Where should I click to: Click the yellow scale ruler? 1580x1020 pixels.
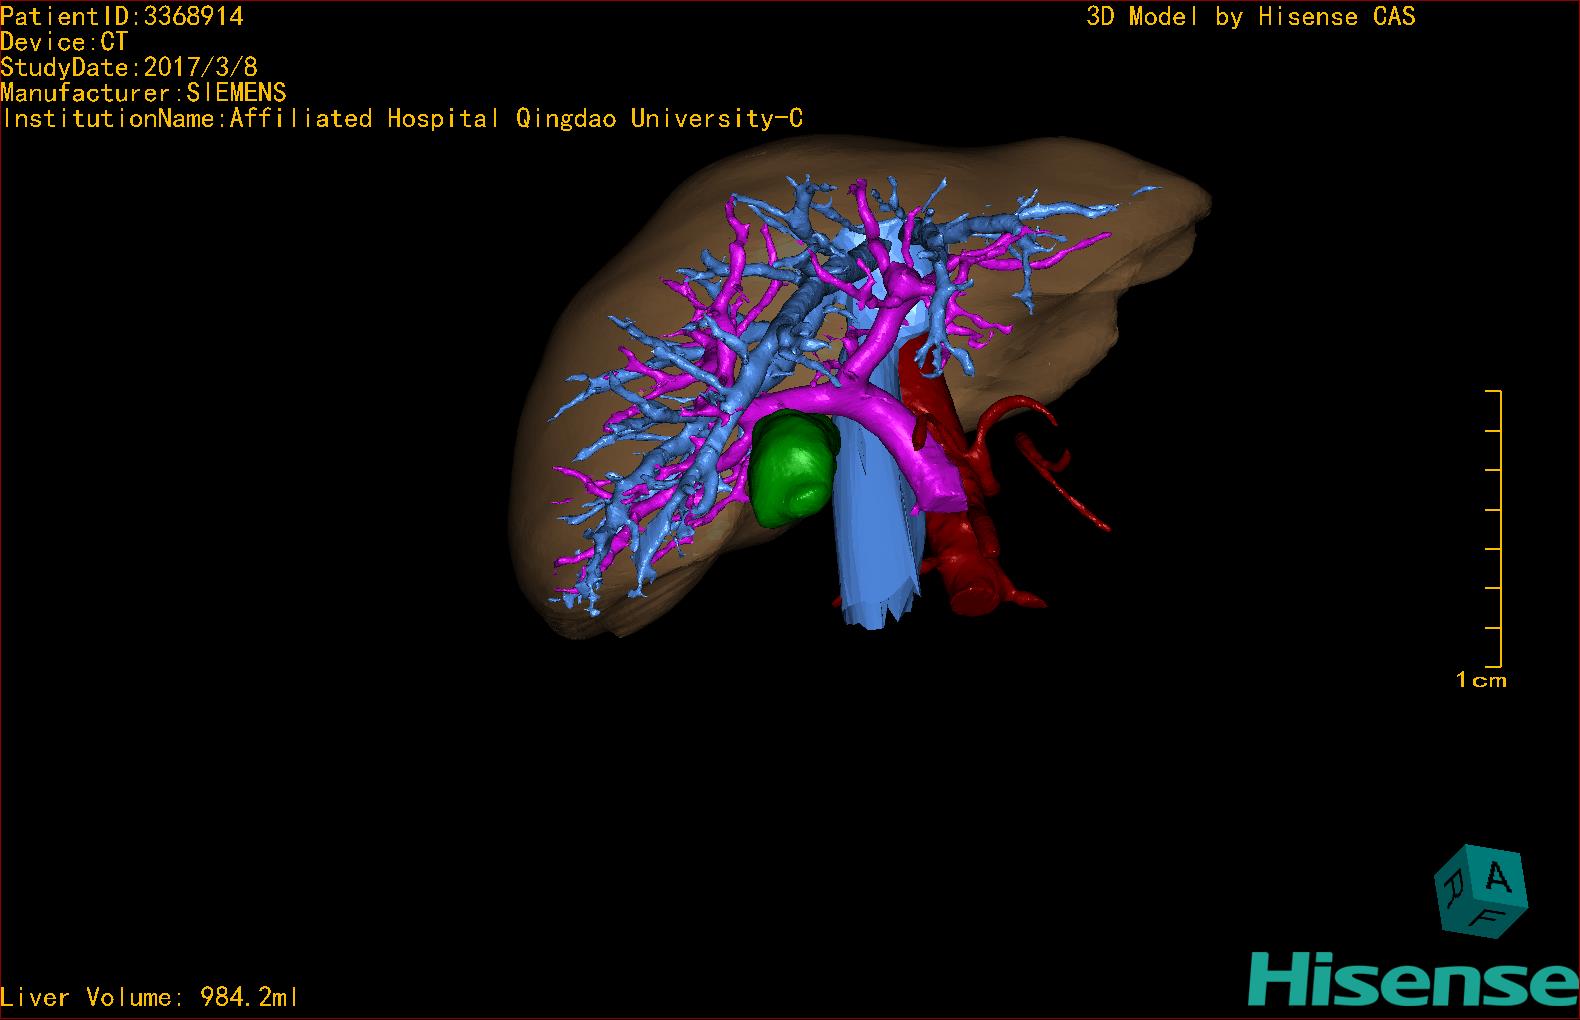coord(1494,528)
